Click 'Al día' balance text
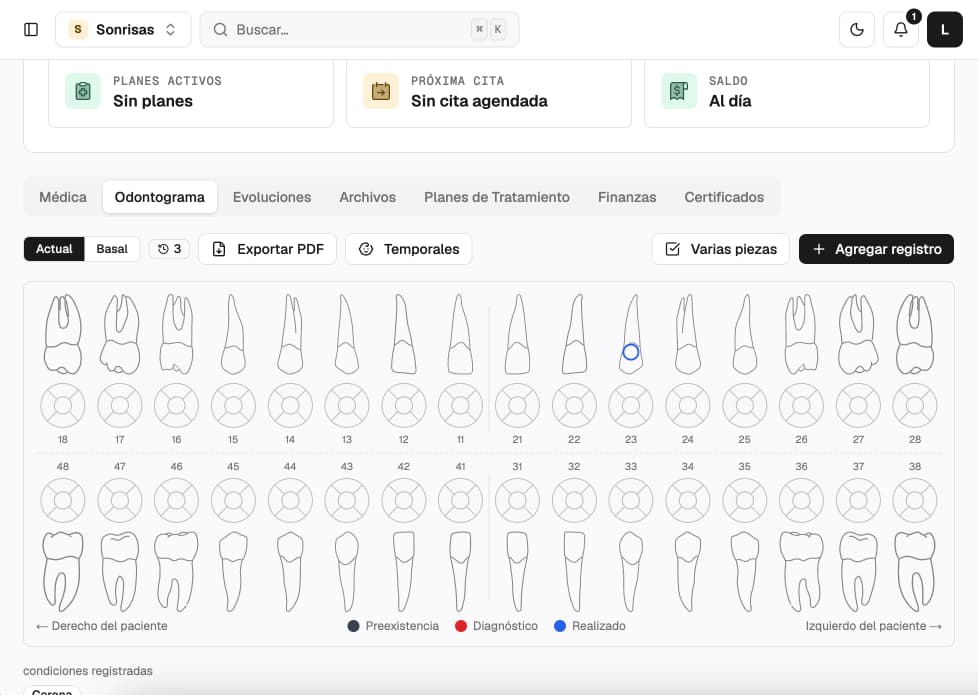The height and width of the screenshot is (695, 978). tap(730, 101)
